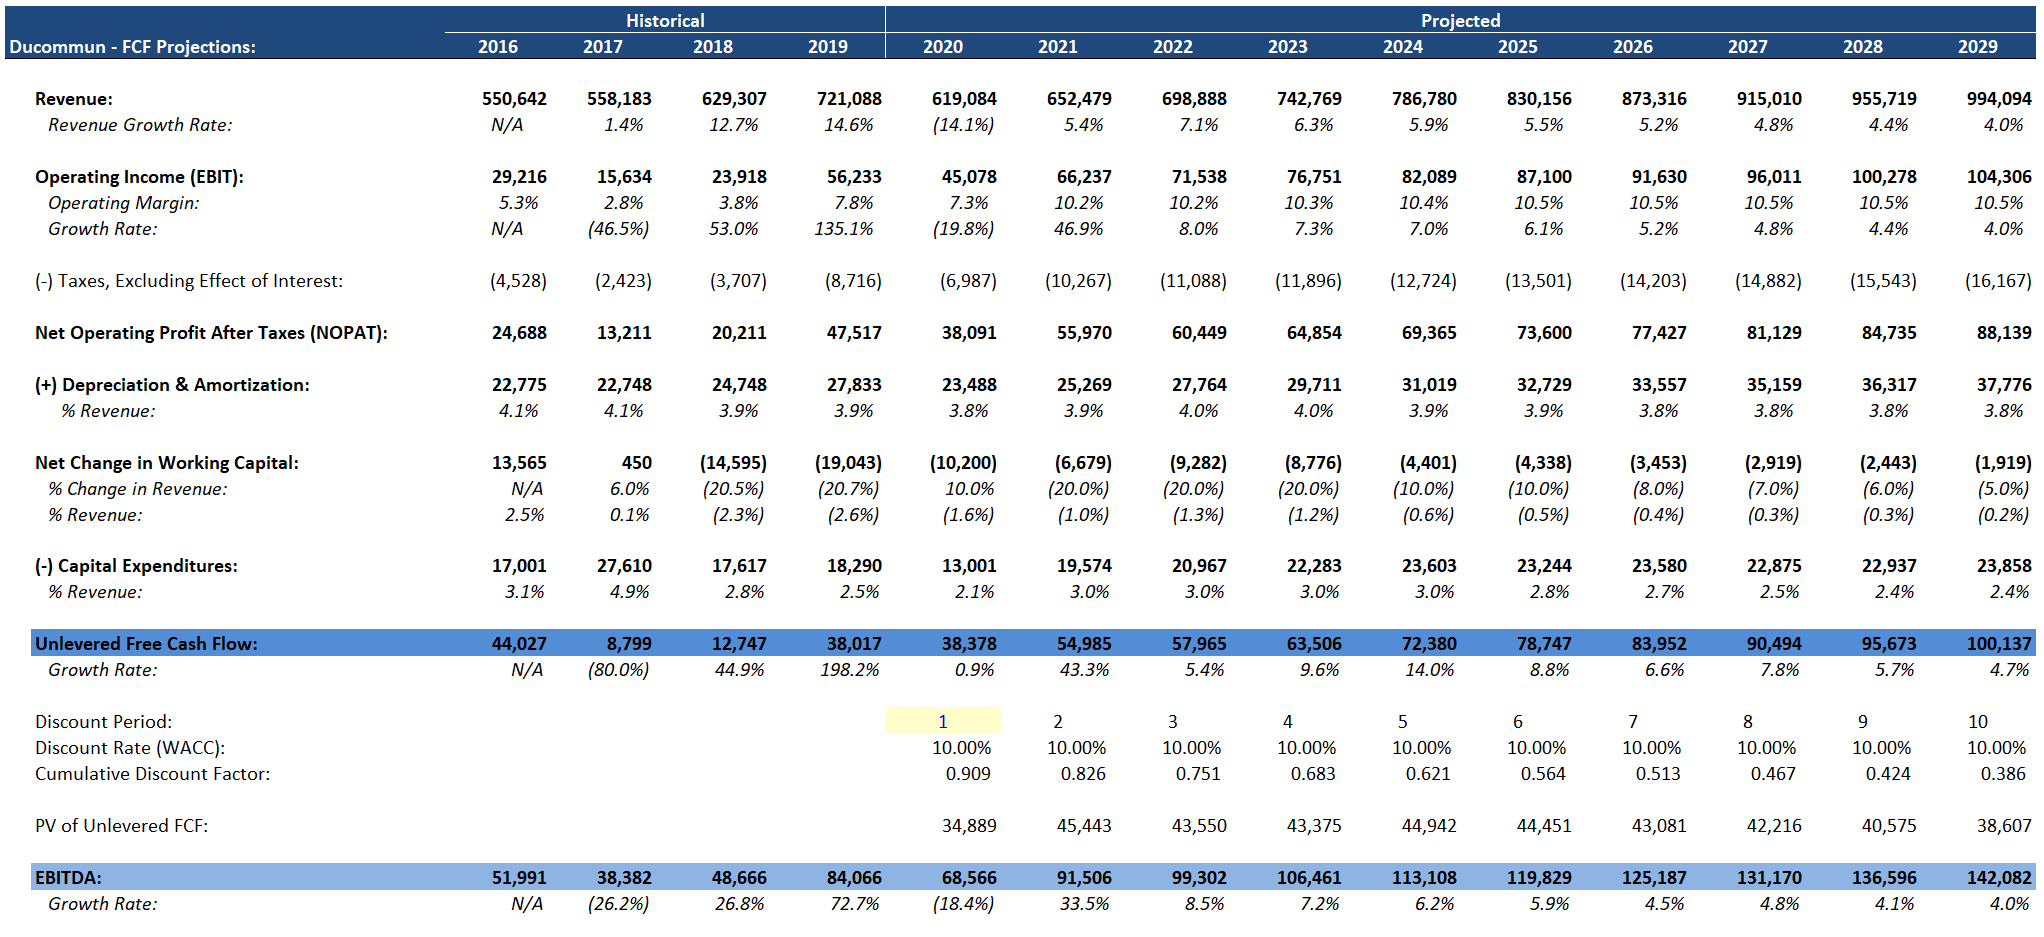Click Taxes, Excluding Effect of Interest label

tap(189, 281)
